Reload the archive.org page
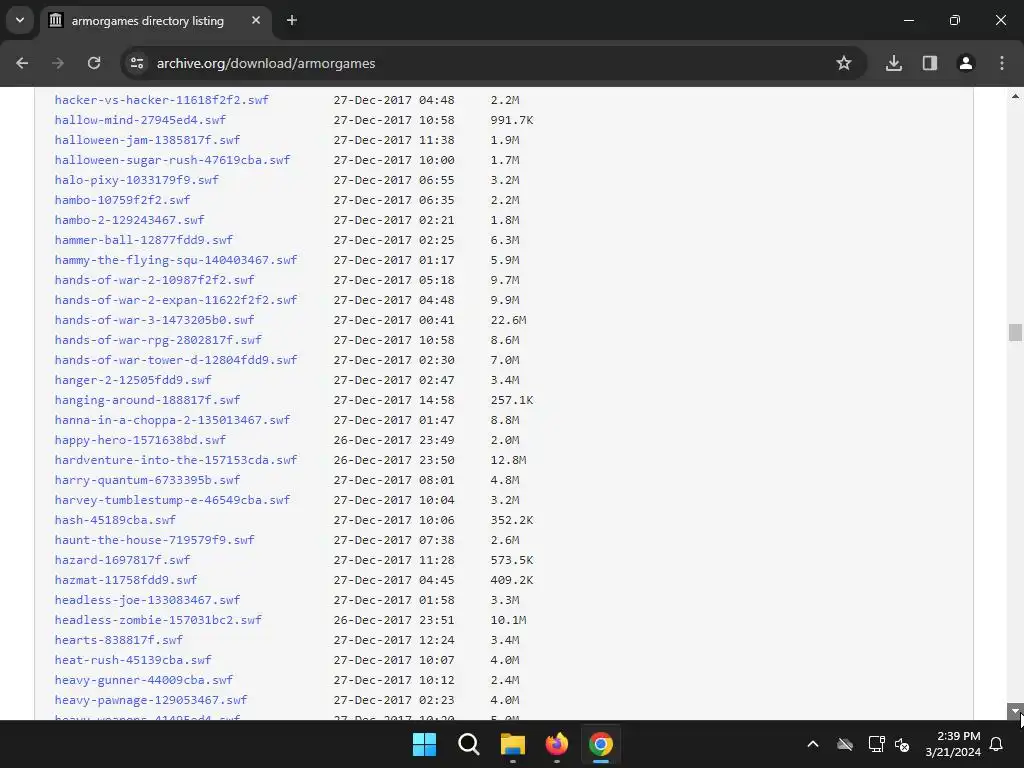The width and height of the screenshot is (1024, 768). click(94, 63)
